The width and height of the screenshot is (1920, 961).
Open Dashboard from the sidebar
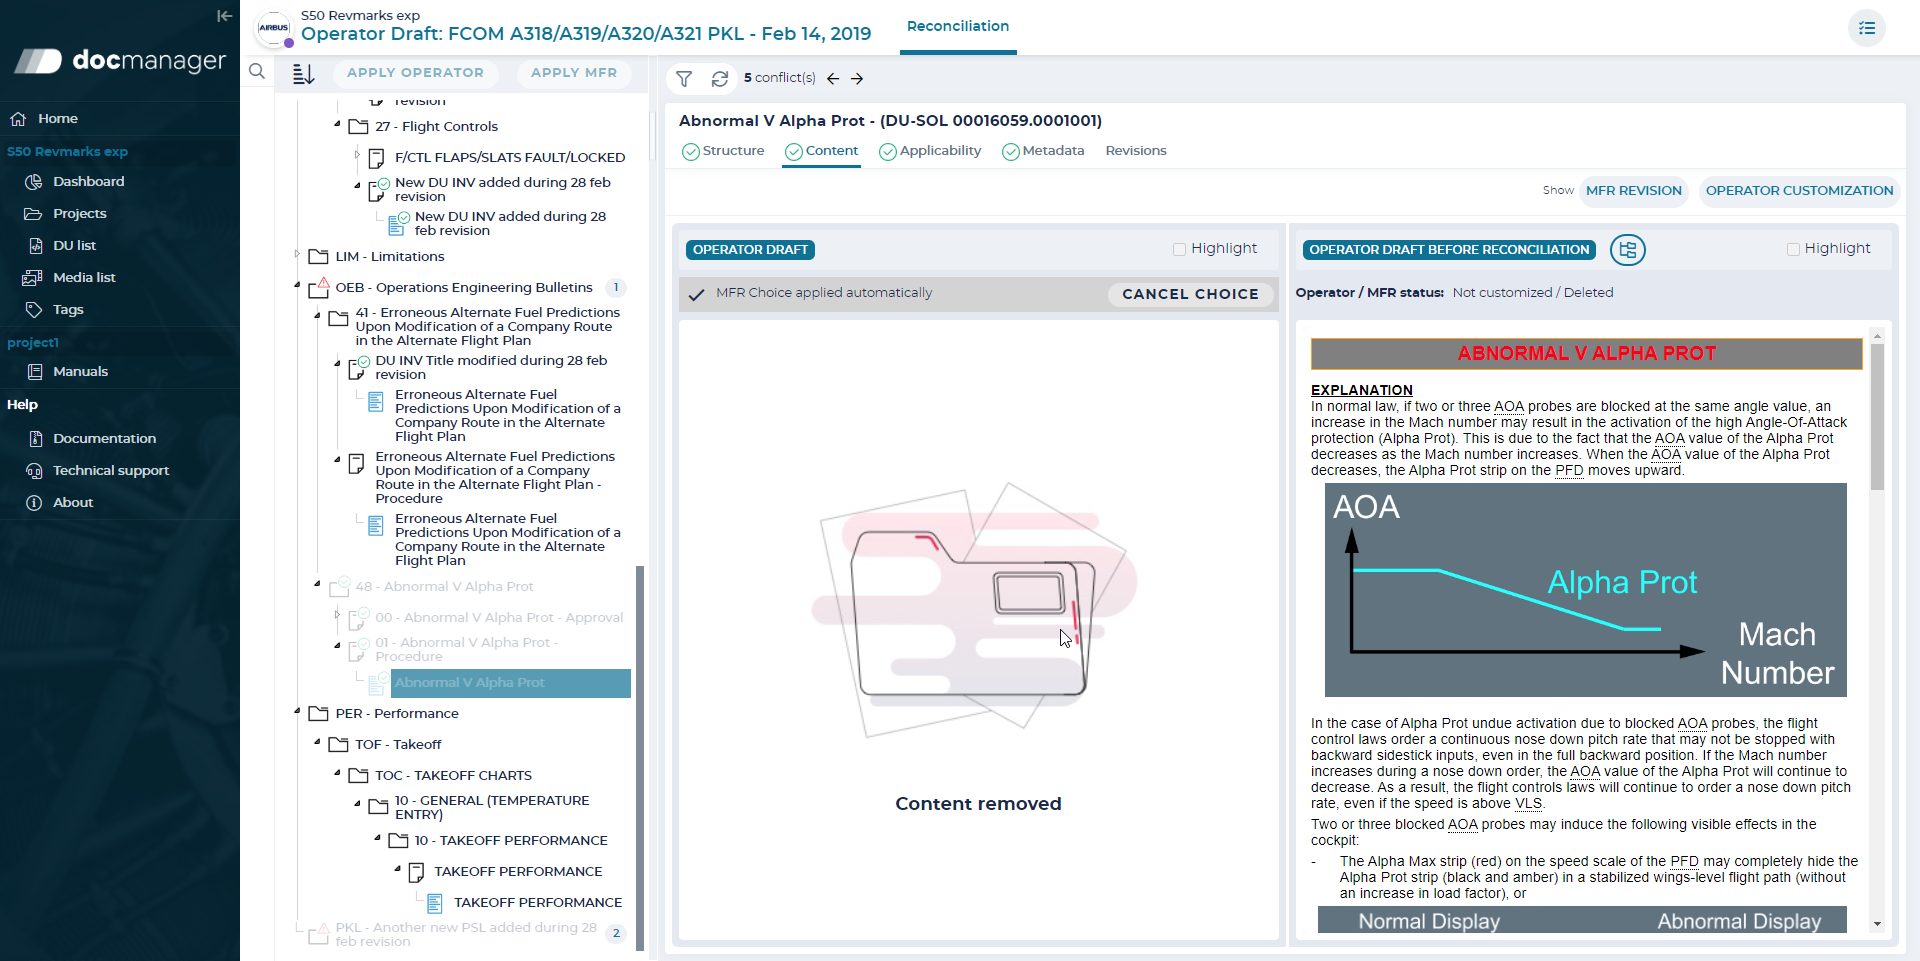click(89, 182)
